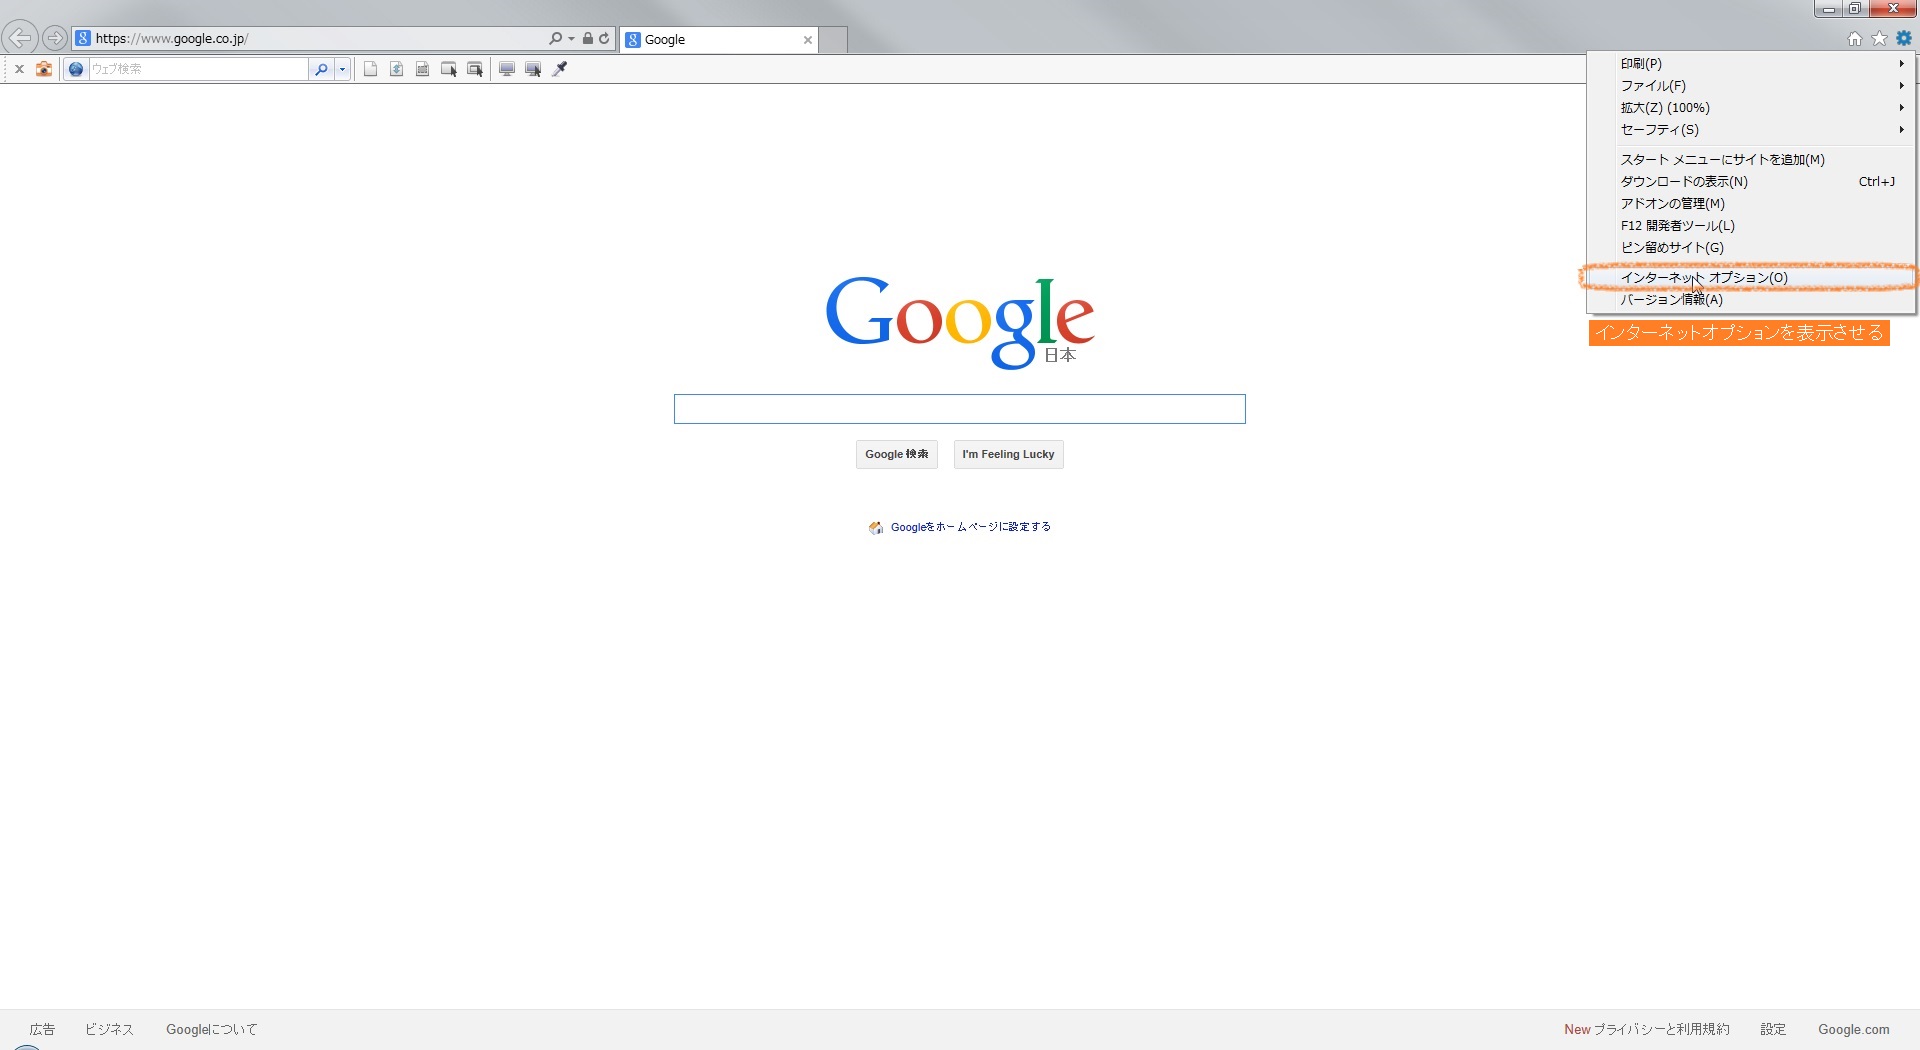Select the Google tab
Viewport: 1920px width, 1050px height.
pos(719,40)
